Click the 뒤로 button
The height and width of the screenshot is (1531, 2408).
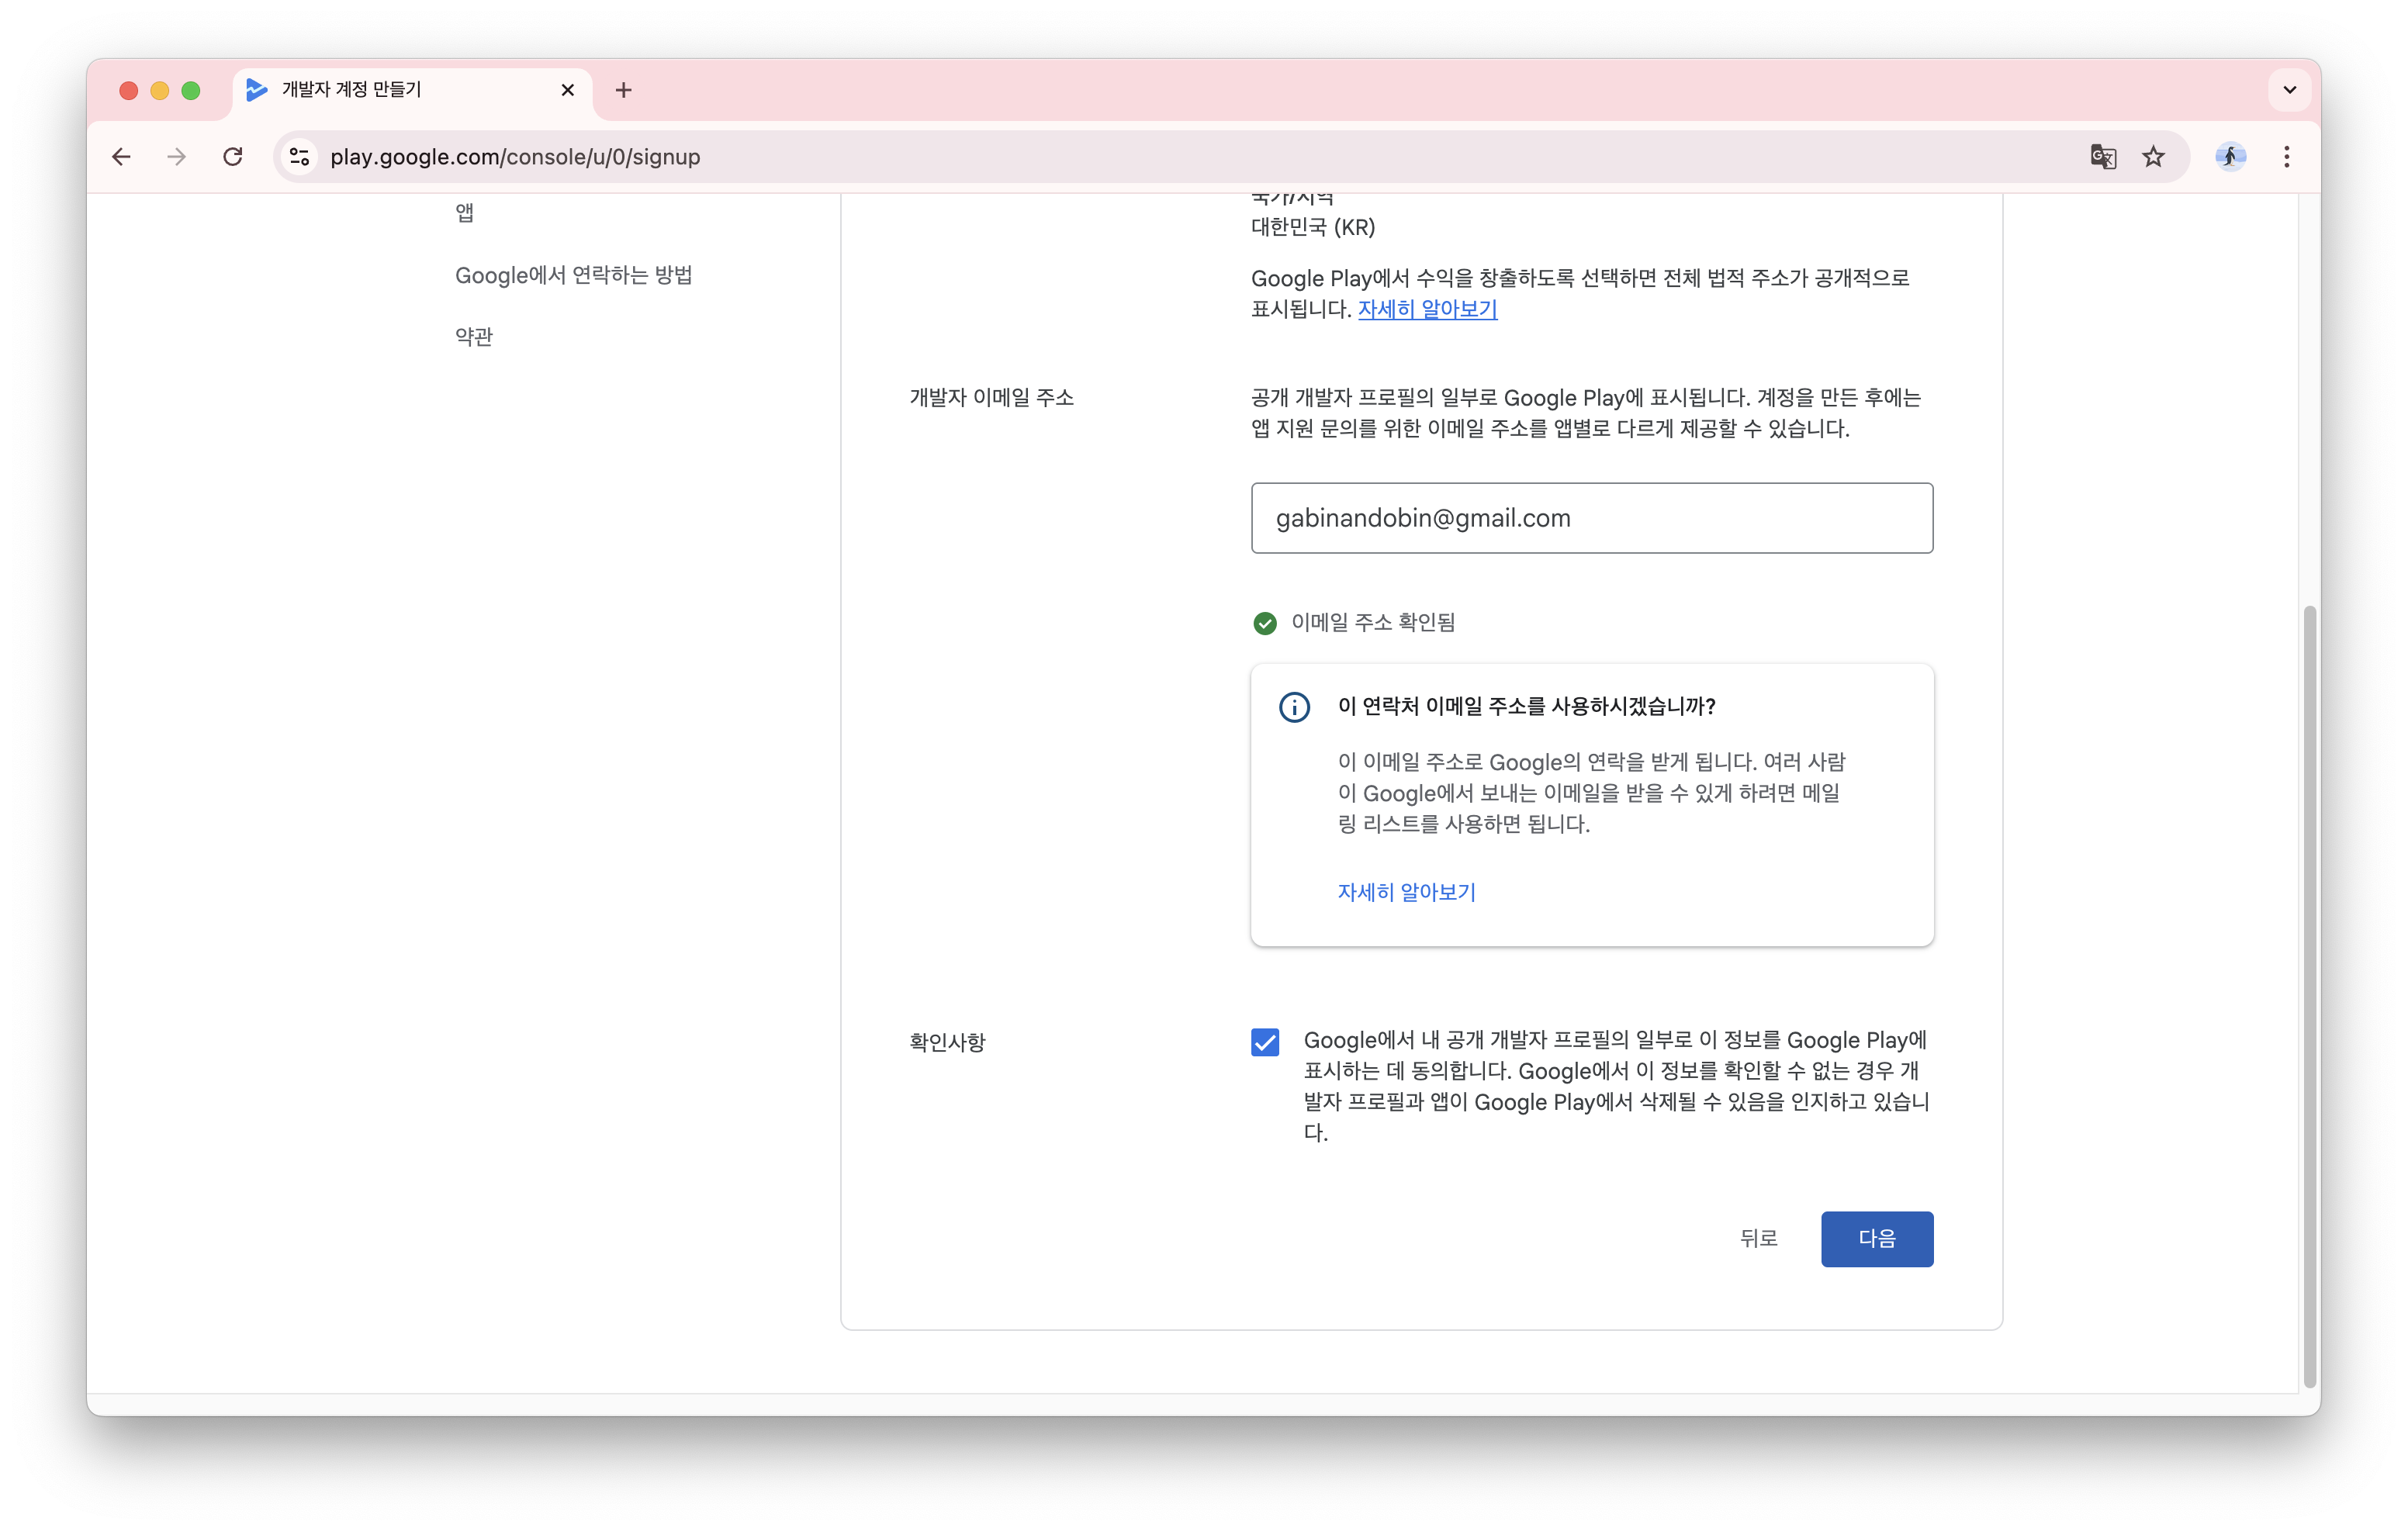point(1758,1239)
